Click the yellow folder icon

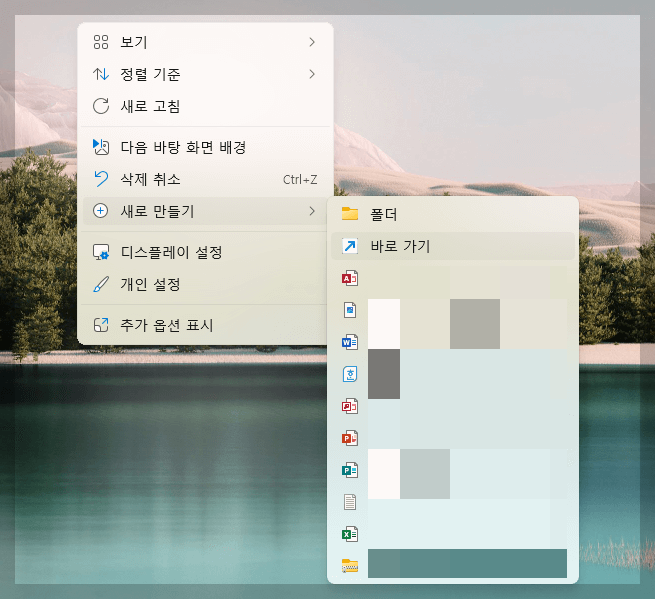tap(350, 213)
